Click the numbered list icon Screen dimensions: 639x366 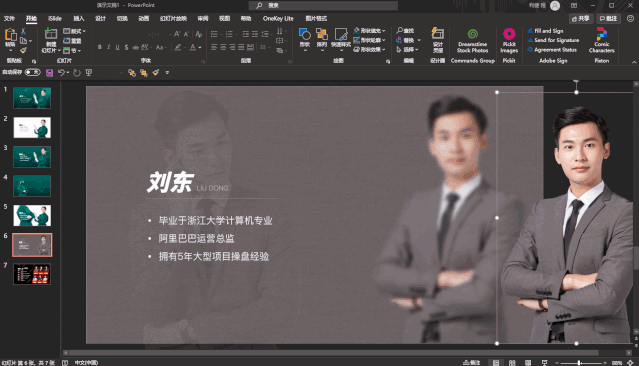click(229, 34)
